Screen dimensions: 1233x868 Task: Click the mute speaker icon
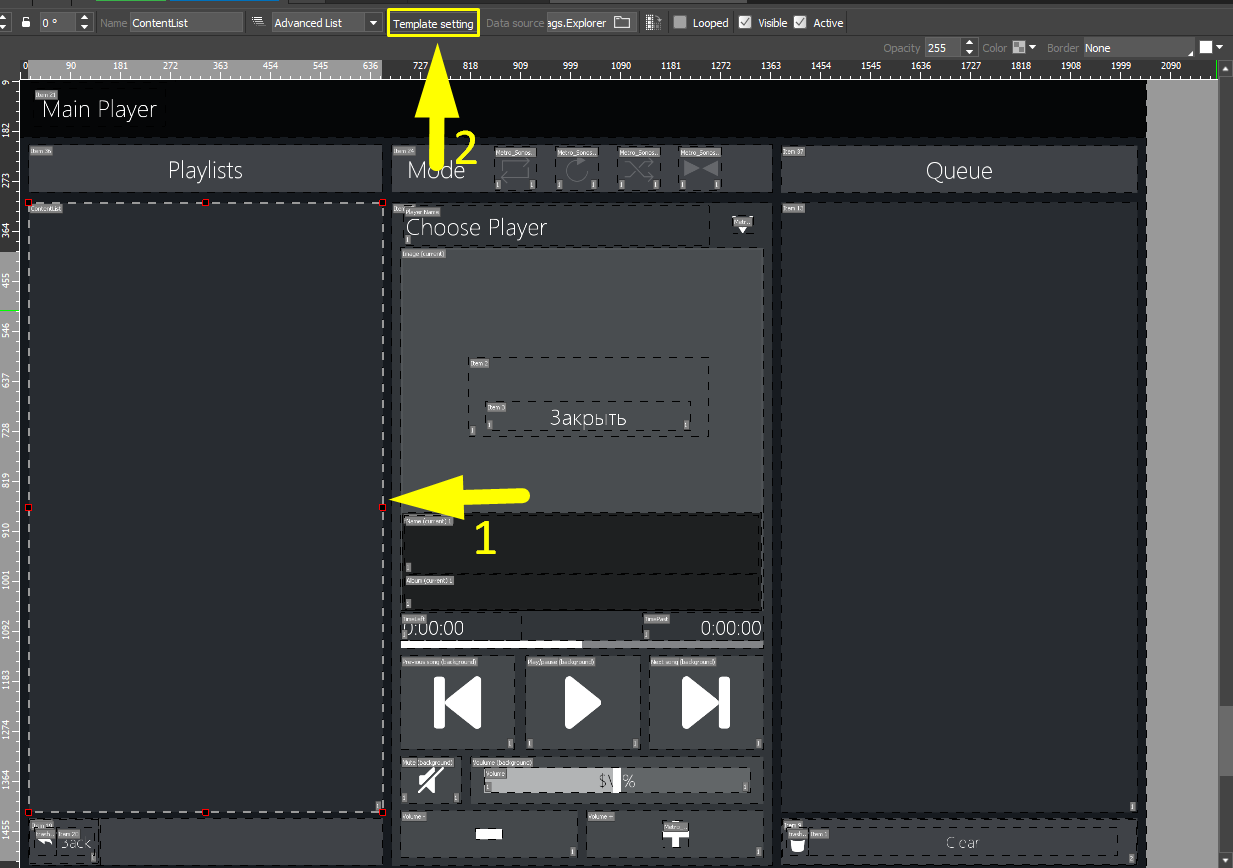[x=430, y=780]
